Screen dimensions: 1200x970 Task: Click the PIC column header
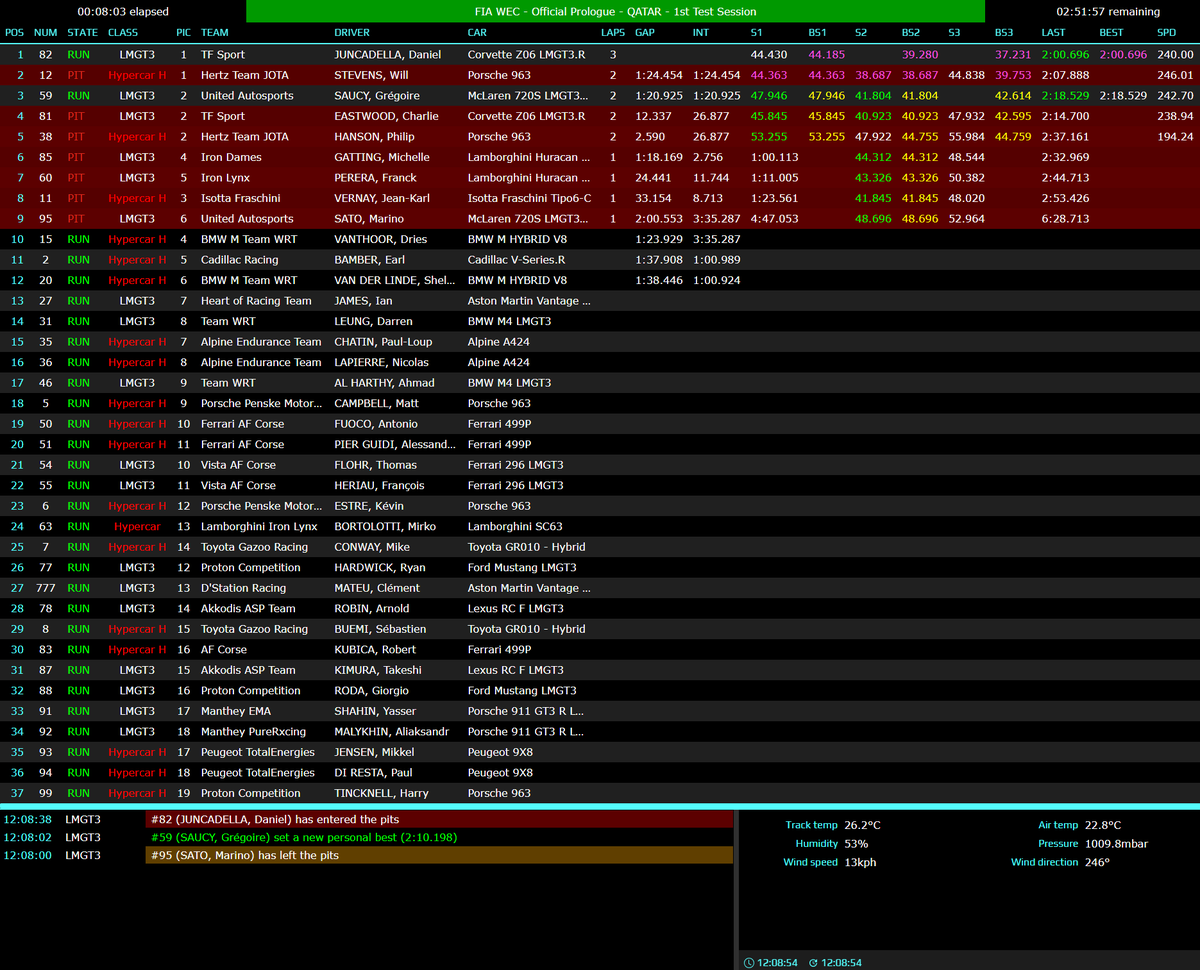[183, 32]
